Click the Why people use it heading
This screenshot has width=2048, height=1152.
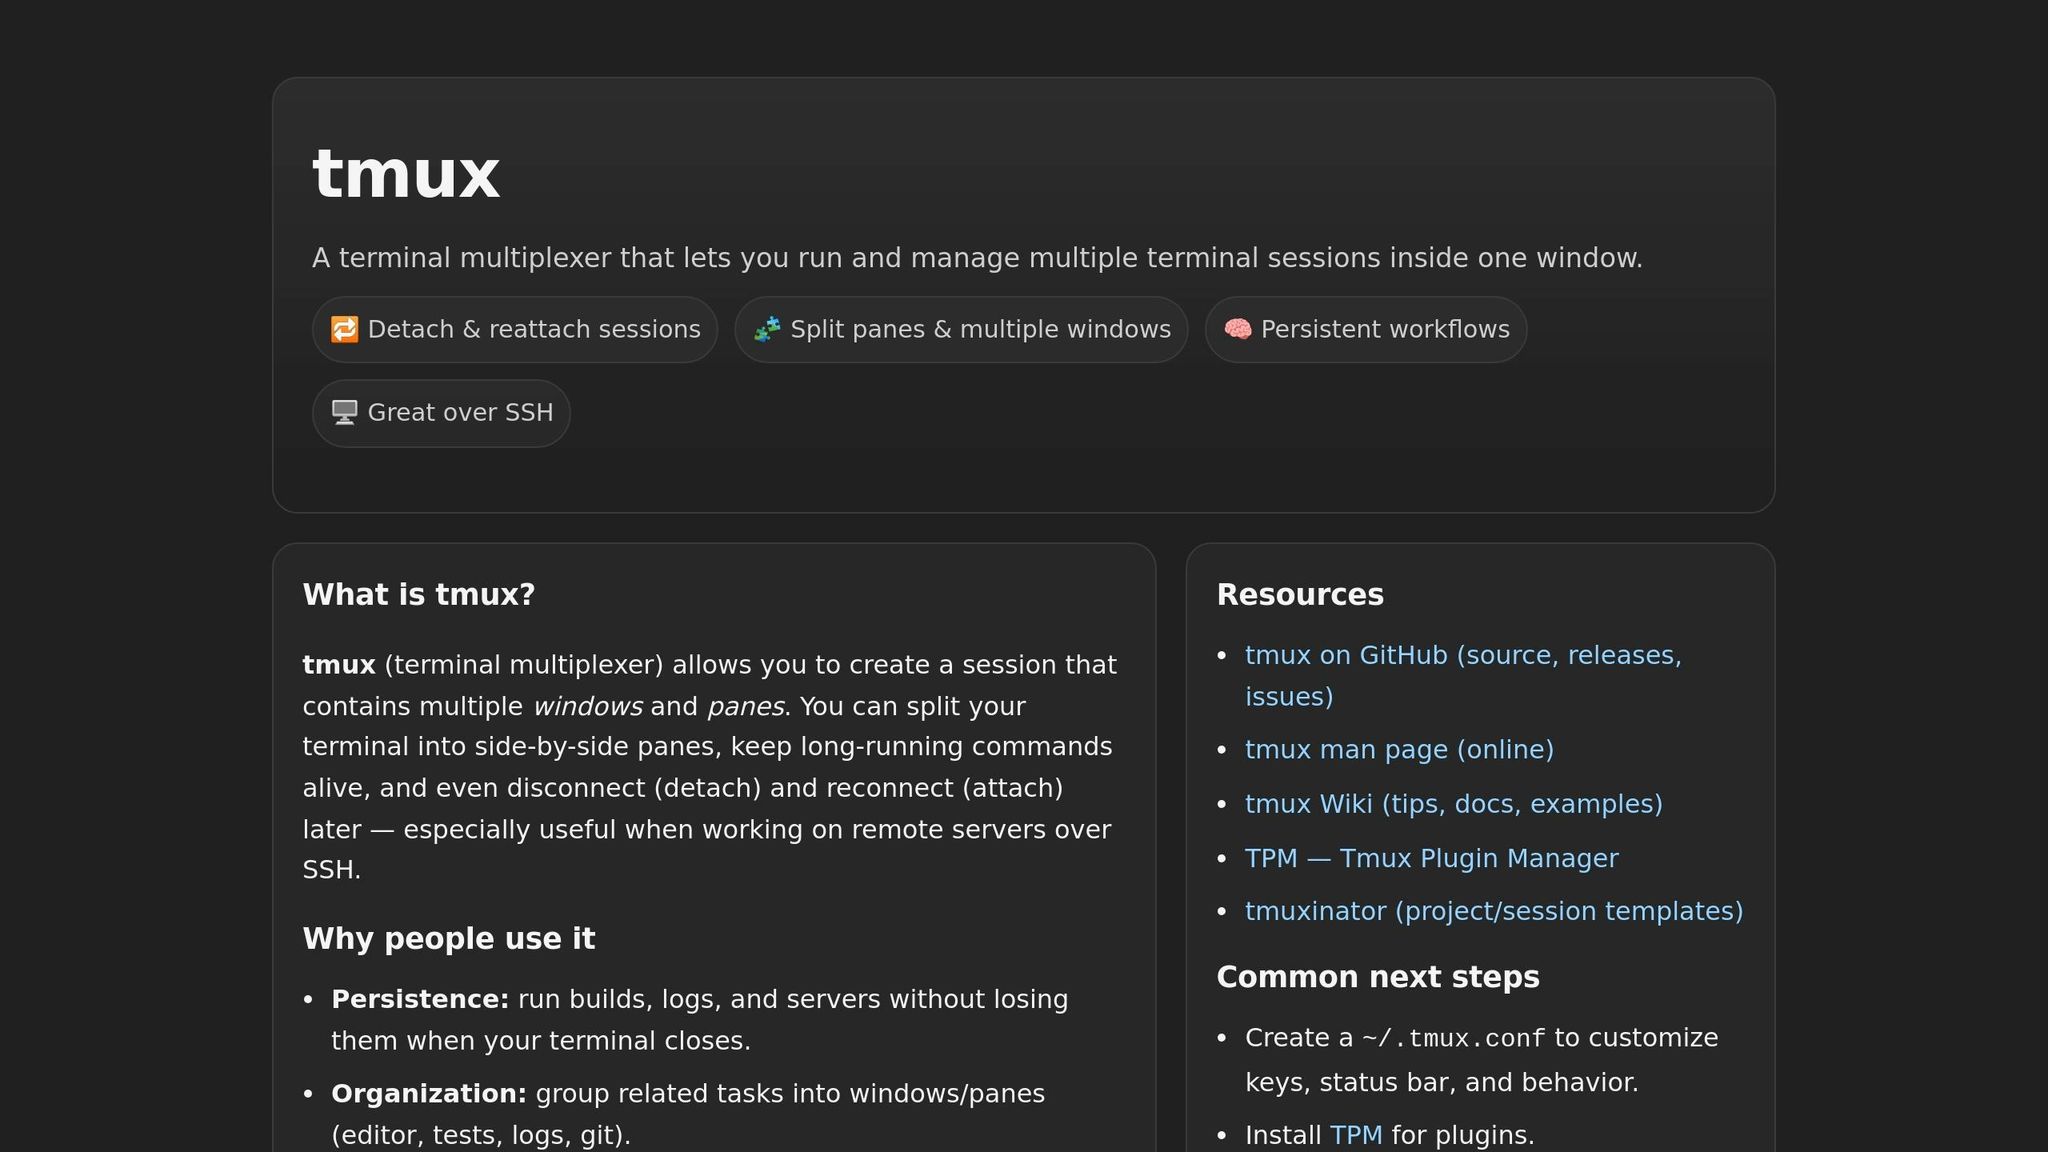point(448,938)
